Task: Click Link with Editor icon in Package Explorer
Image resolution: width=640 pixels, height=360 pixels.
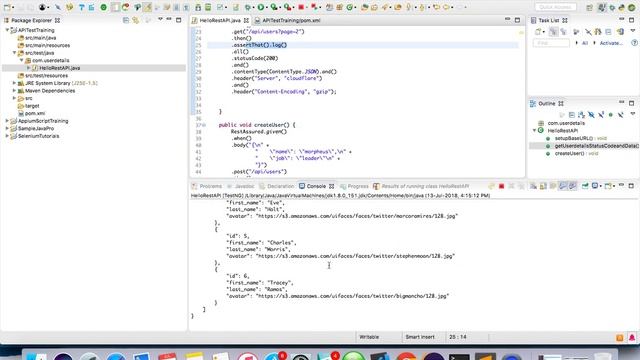Action: click(x=136, y=20)
